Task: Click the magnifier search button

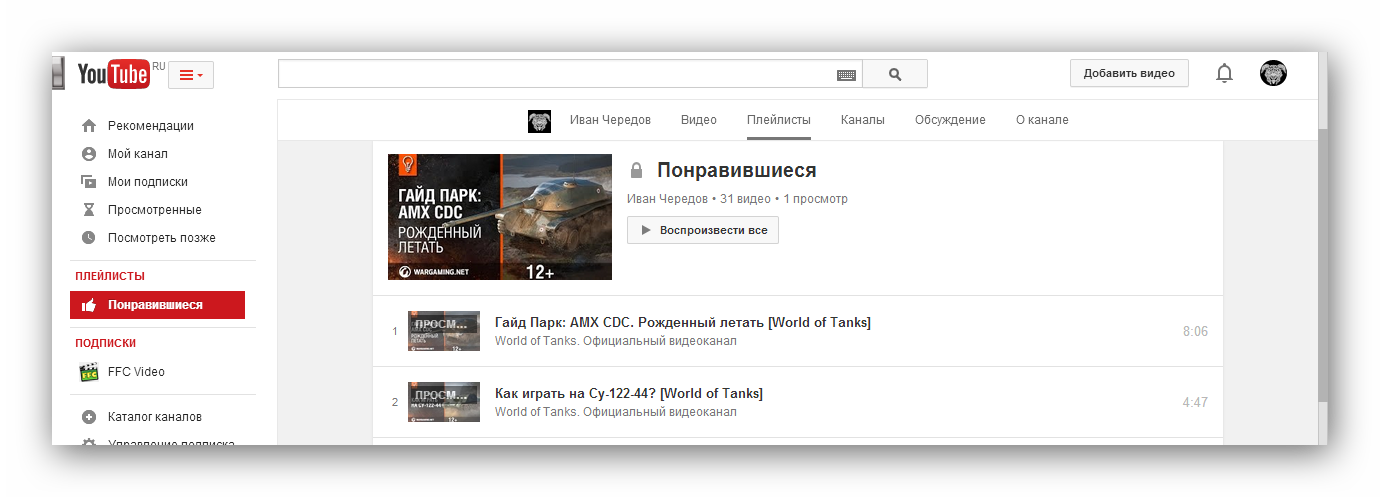Action: pos(895,74)
